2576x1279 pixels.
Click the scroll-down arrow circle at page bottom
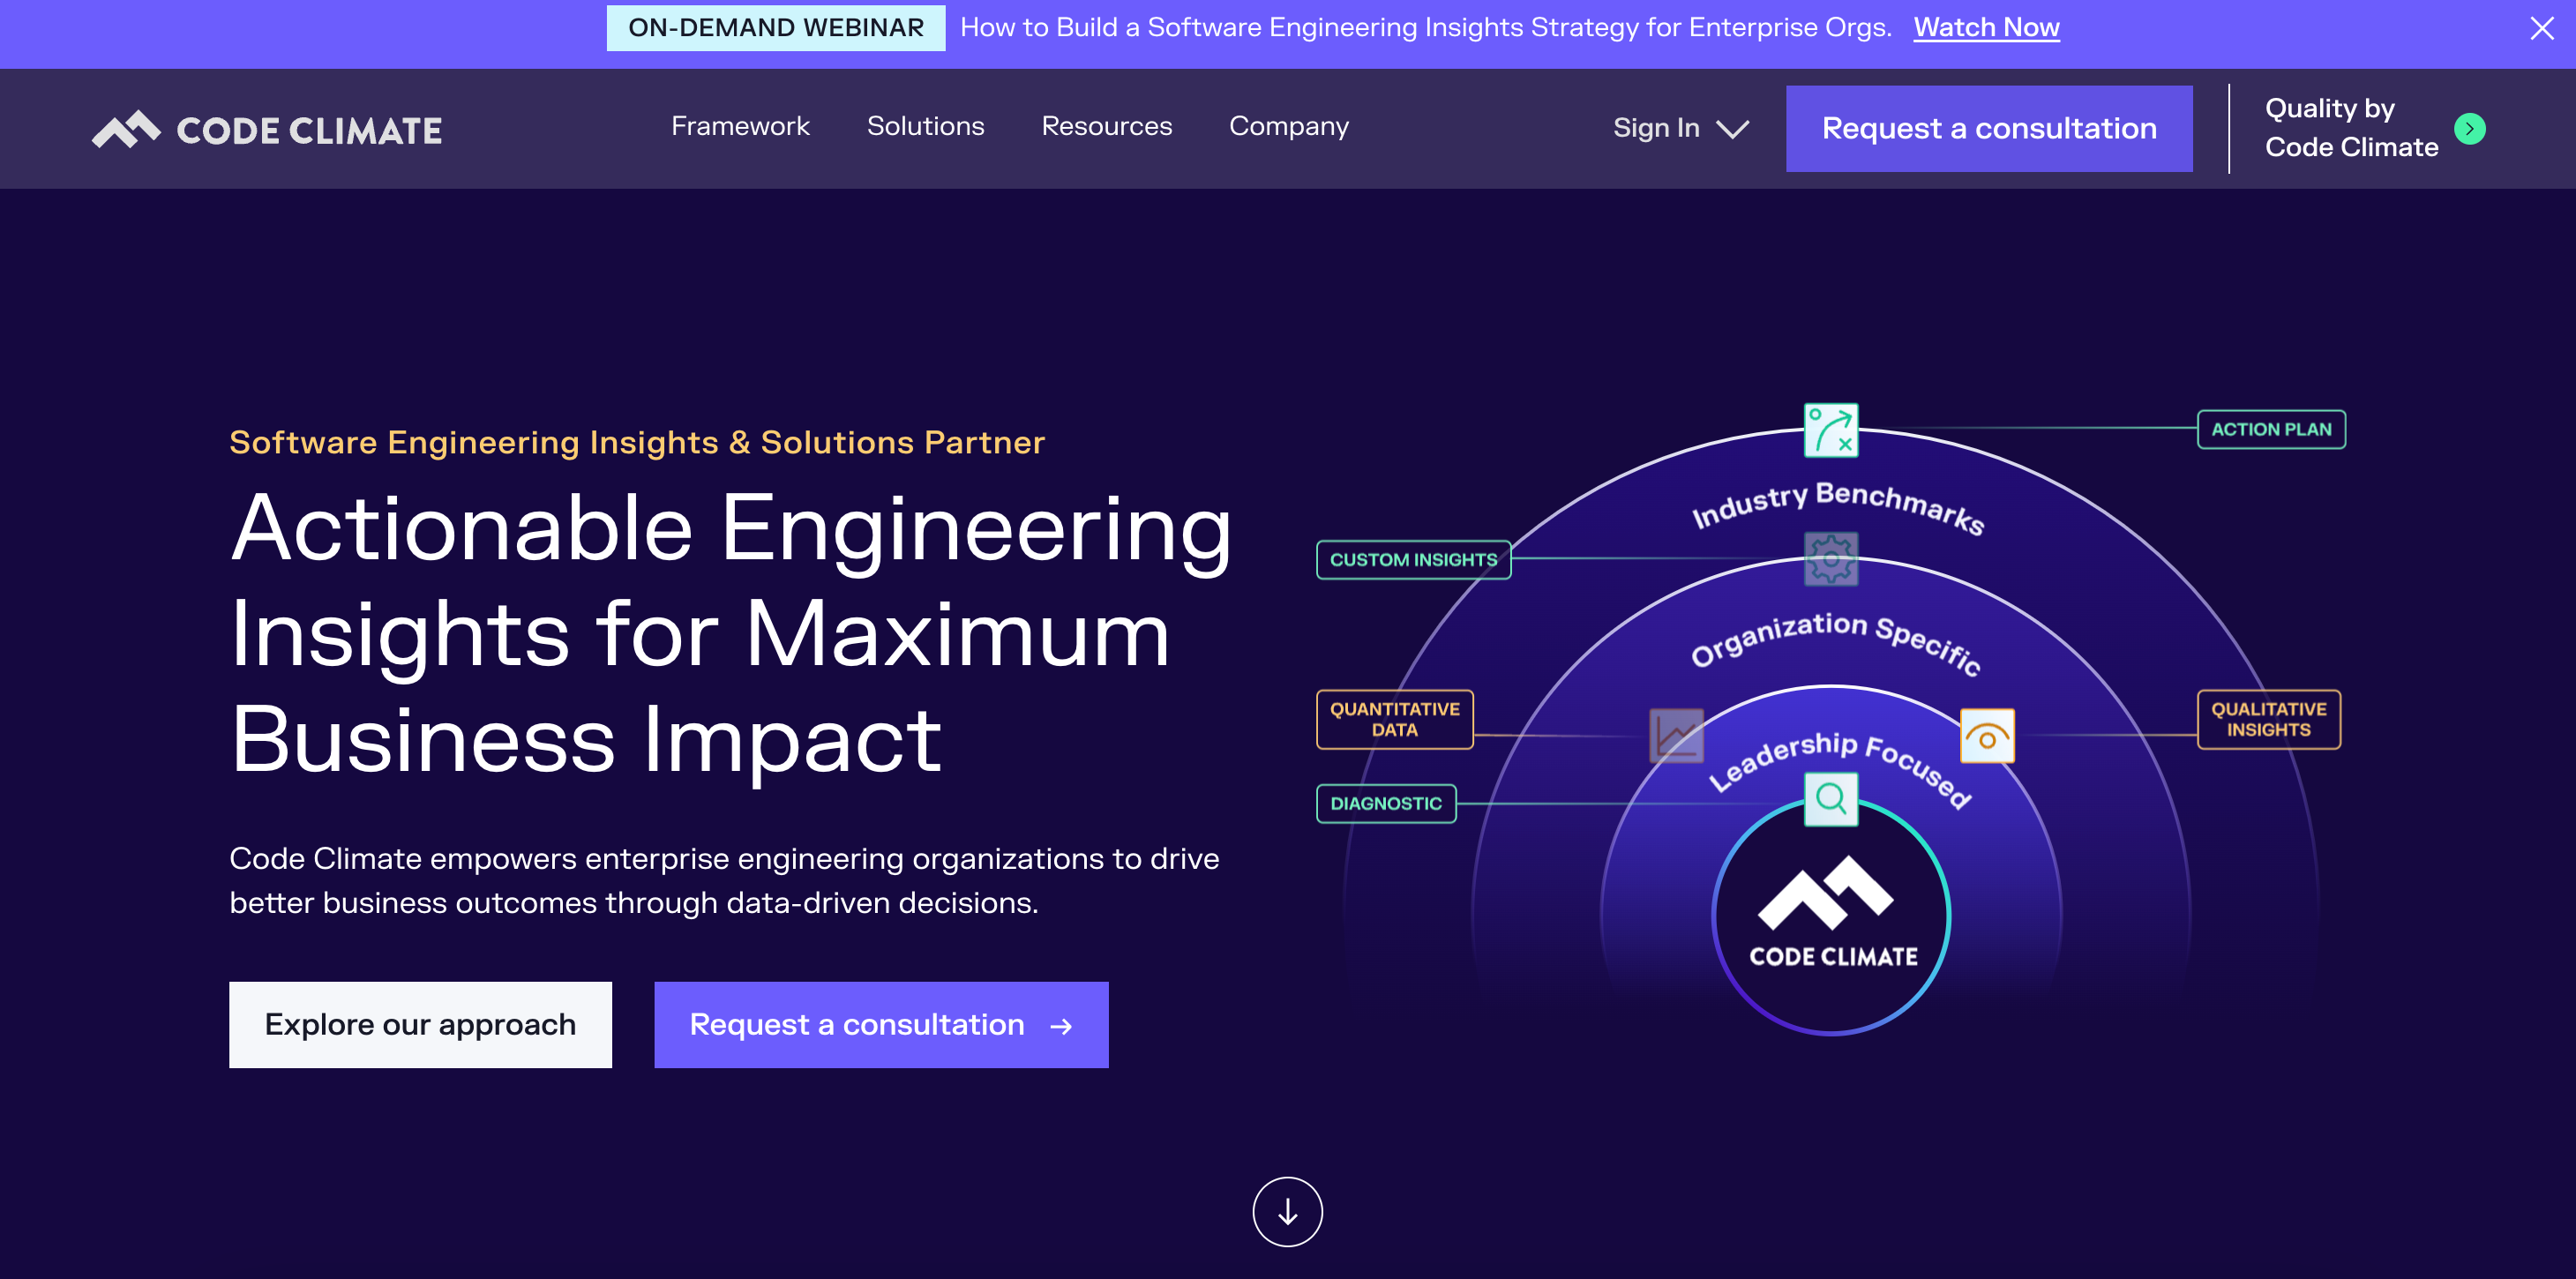click(x=1287, y=1211)
